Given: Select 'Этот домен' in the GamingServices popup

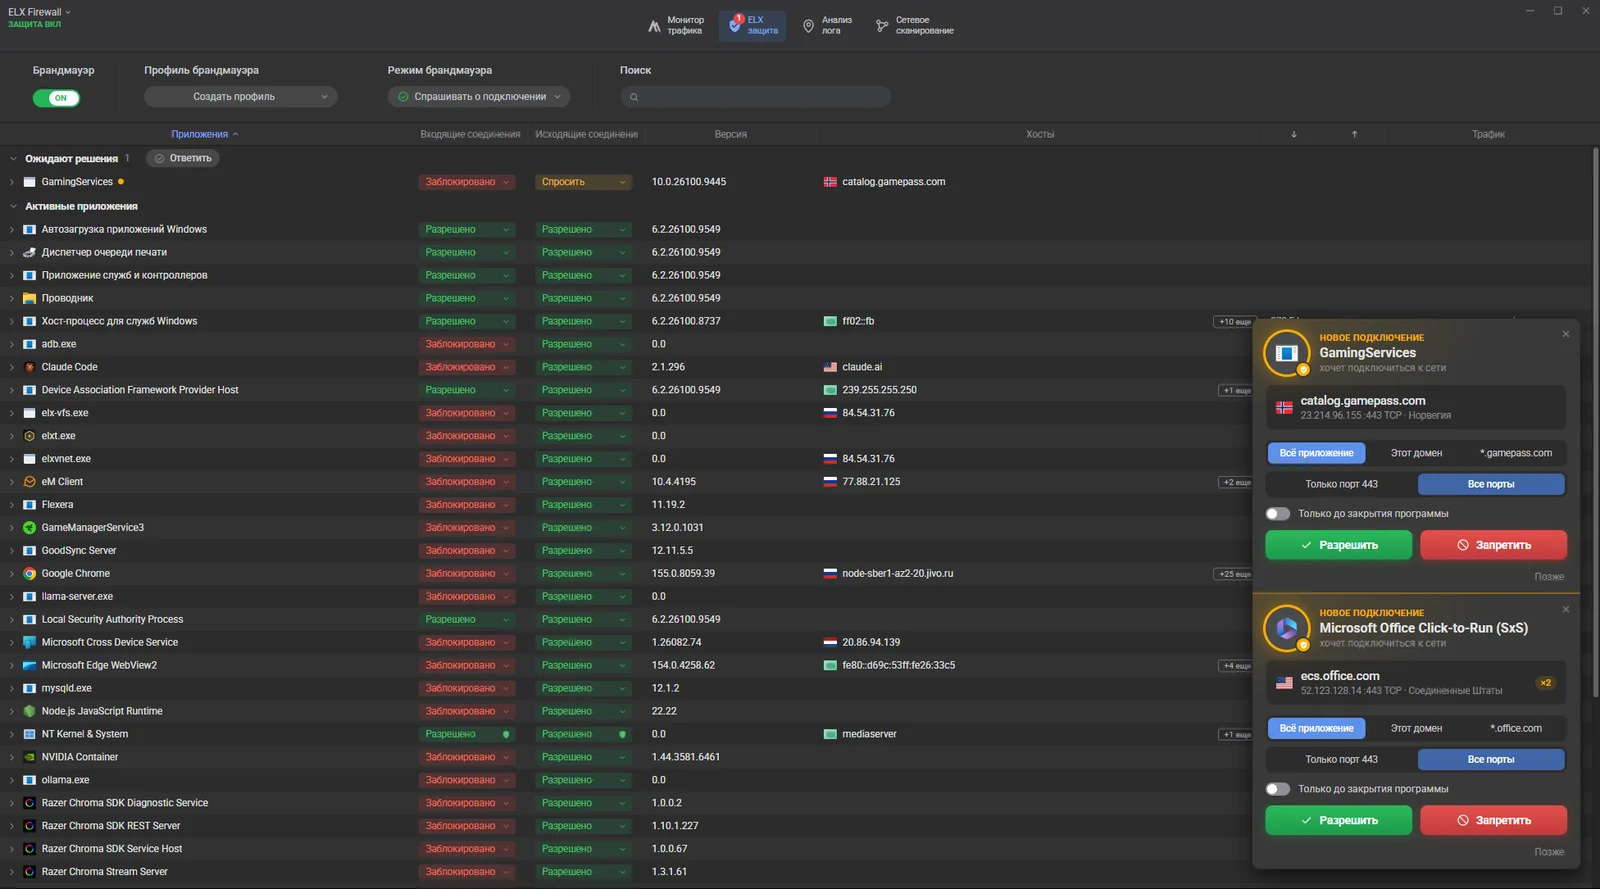Looking at the screenshot, I should pyautogui.click(x=1416, y=453).
